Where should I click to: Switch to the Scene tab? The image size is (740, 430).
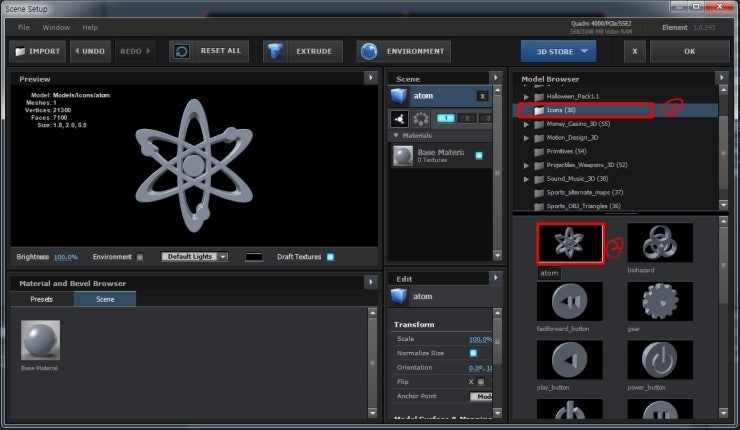105,299
